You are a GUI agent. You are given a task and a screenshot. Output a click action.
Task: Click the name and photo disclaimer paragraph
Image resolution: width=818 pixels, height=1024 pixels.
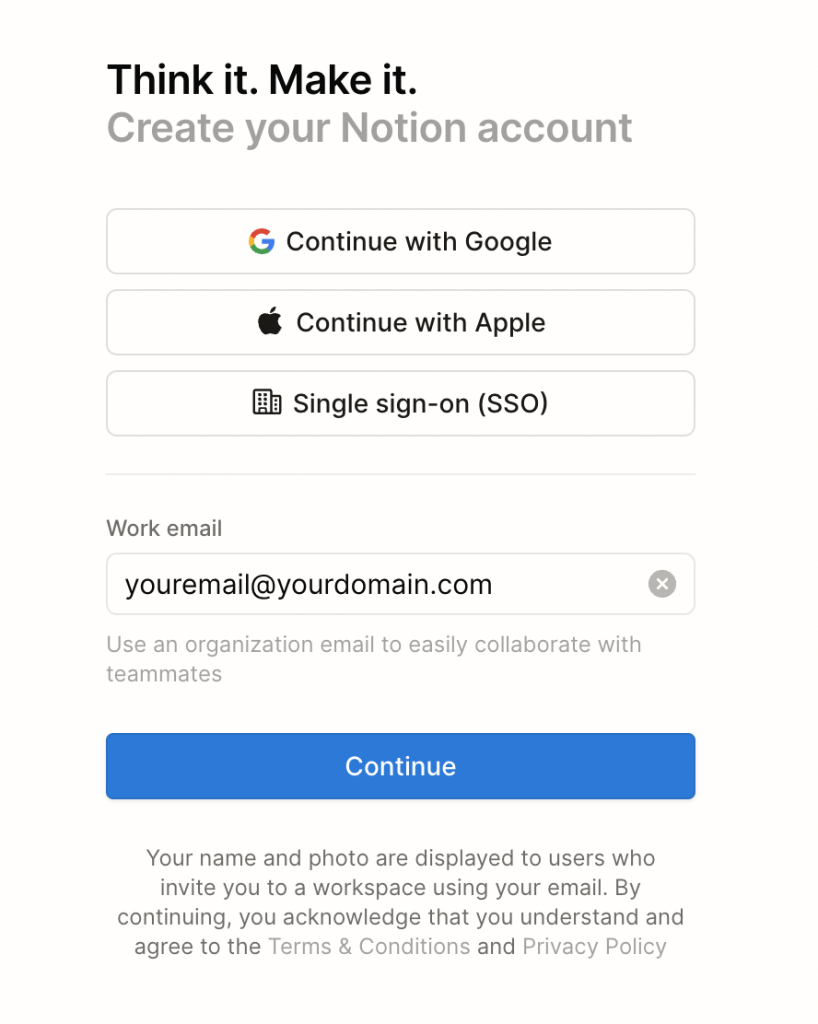coord(400,887)
